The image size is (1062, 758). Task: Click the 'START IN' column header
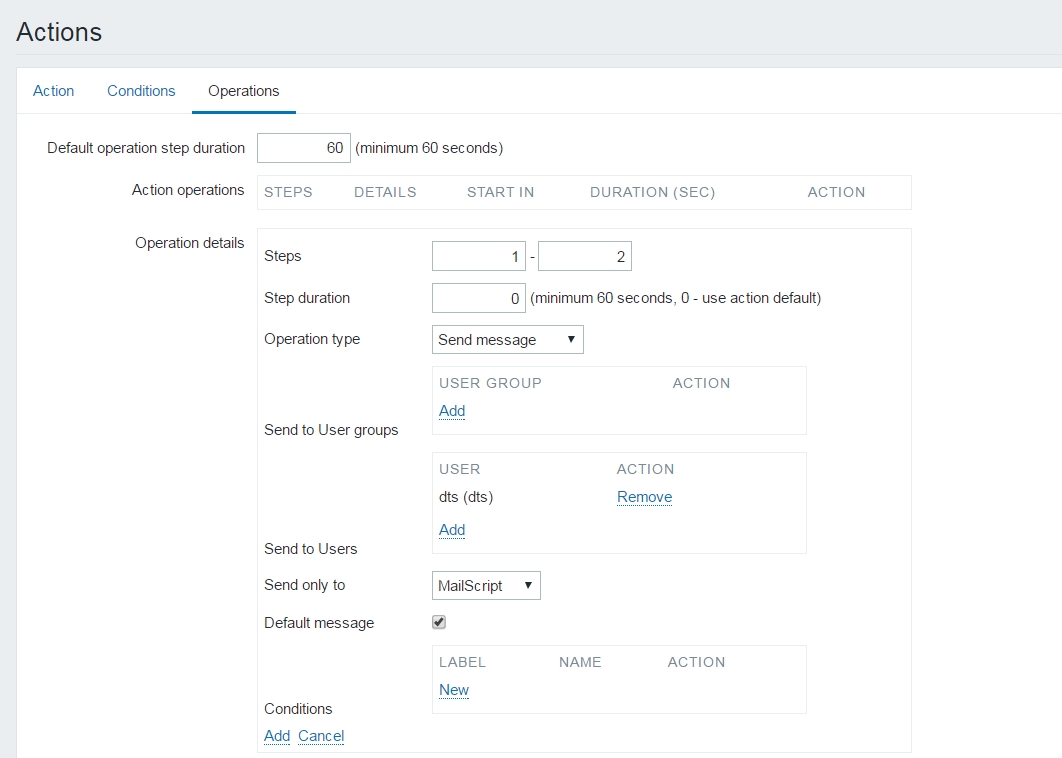coord(501,192)
